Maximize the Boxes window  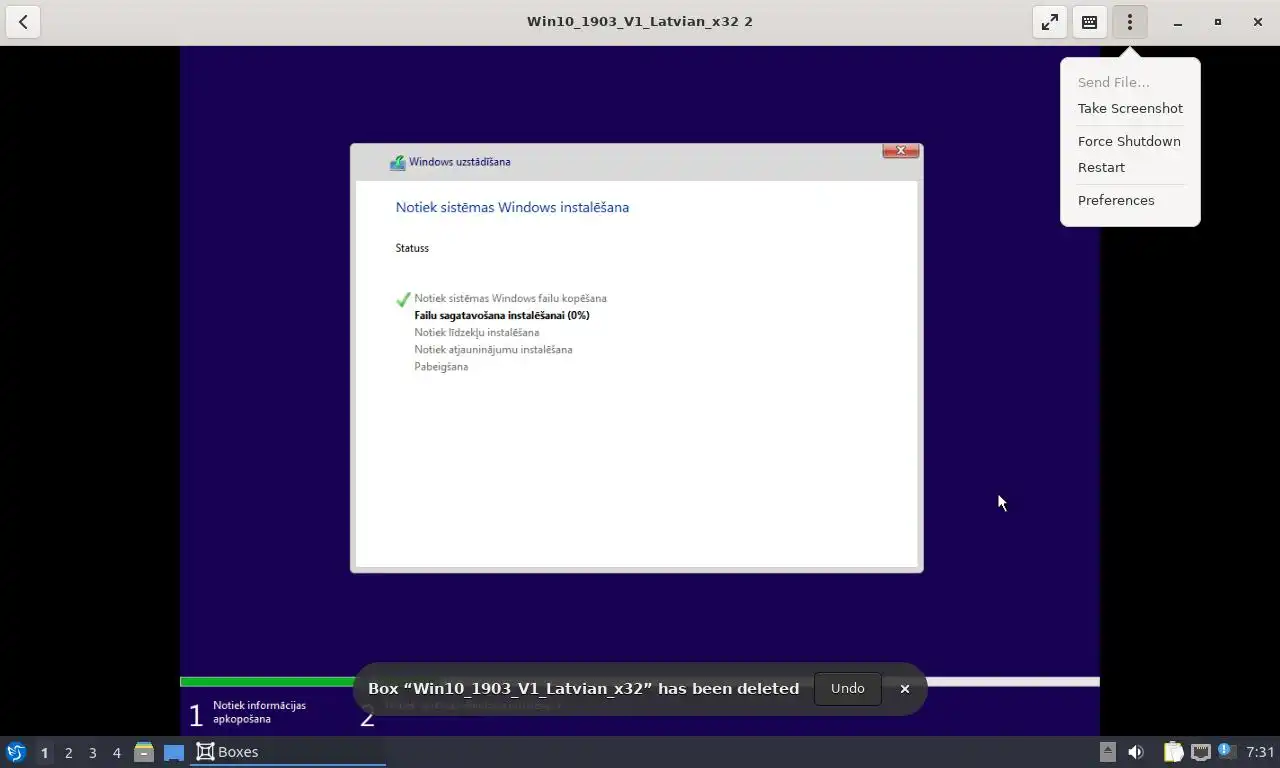tap(1218, 22)
